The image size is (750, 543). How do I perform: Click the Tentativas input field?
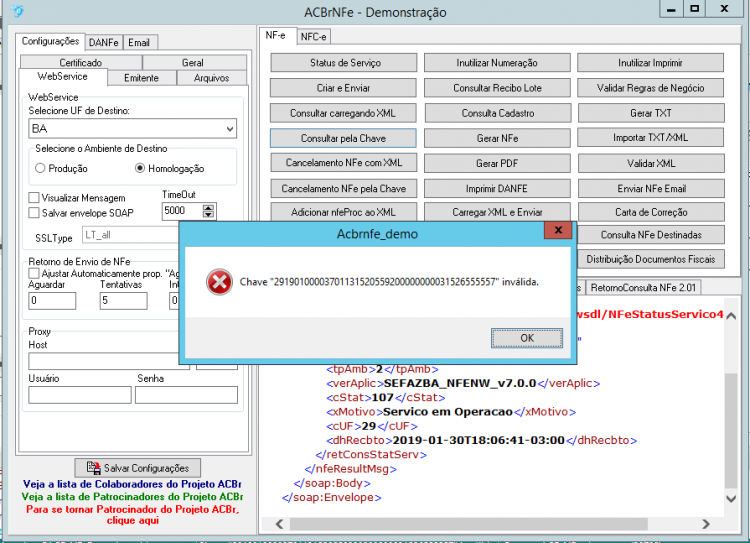tap(123, 300)
